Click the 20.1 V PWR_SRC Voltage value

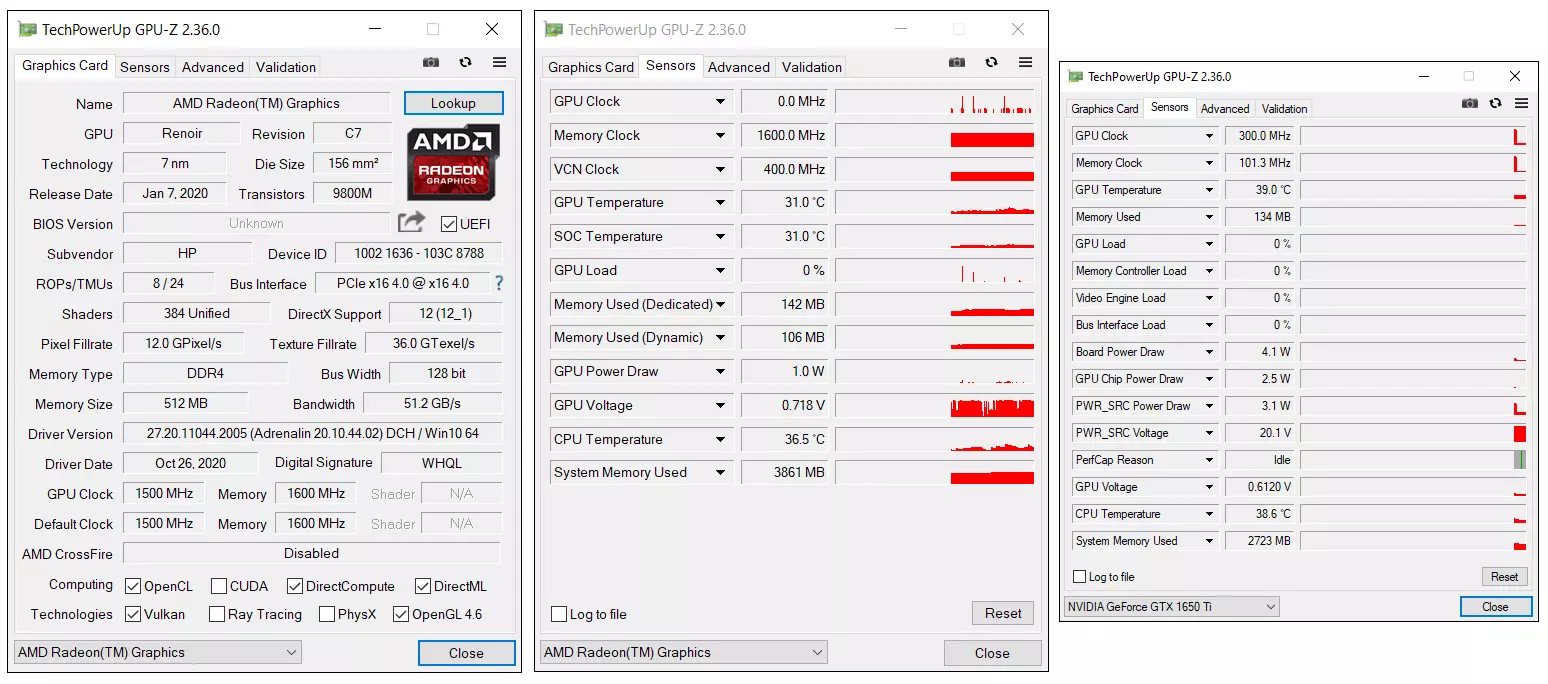point(1259,433)
